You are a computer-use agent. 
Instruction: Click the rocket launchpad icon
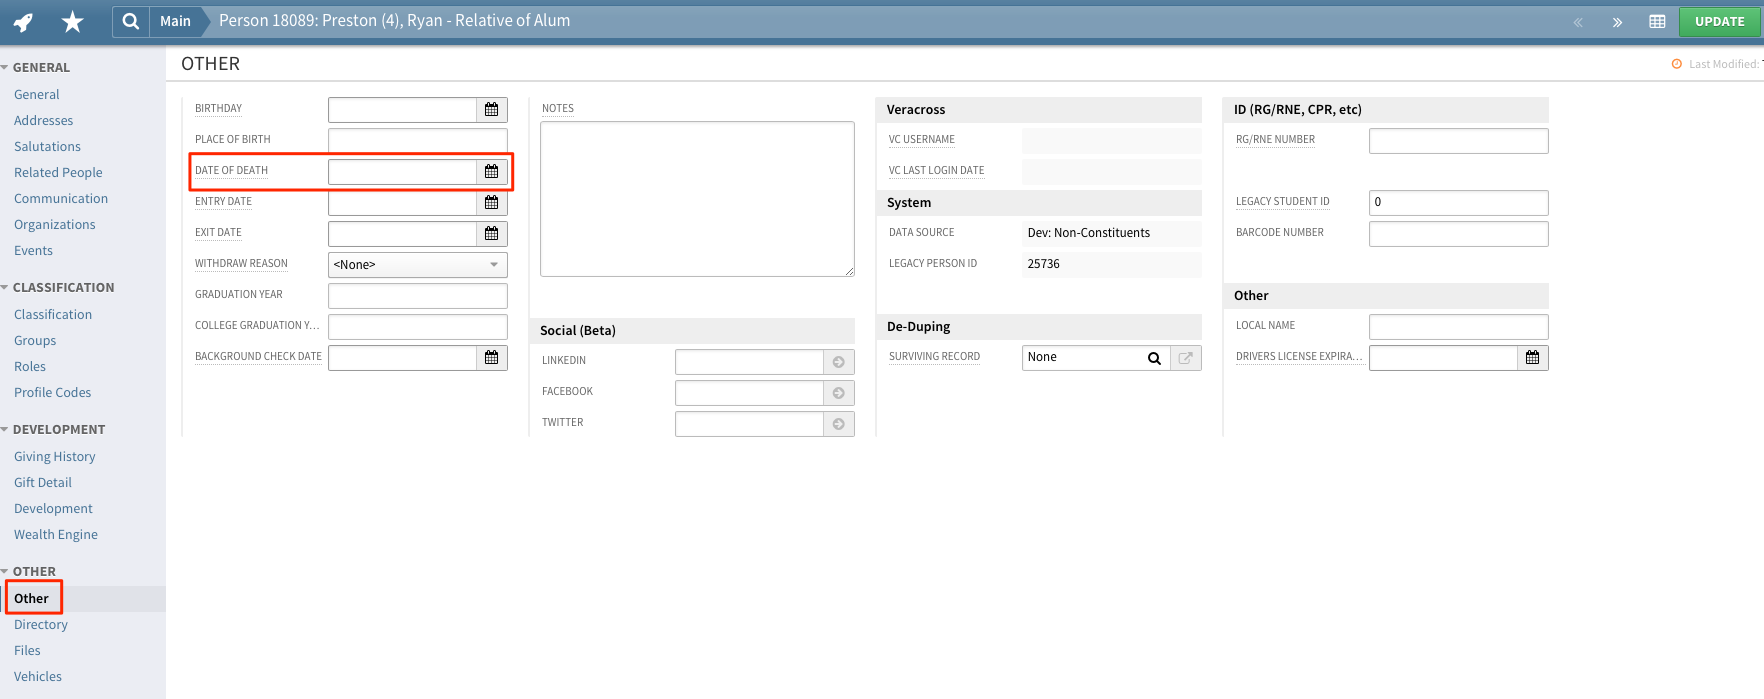(x=24, y=21)
